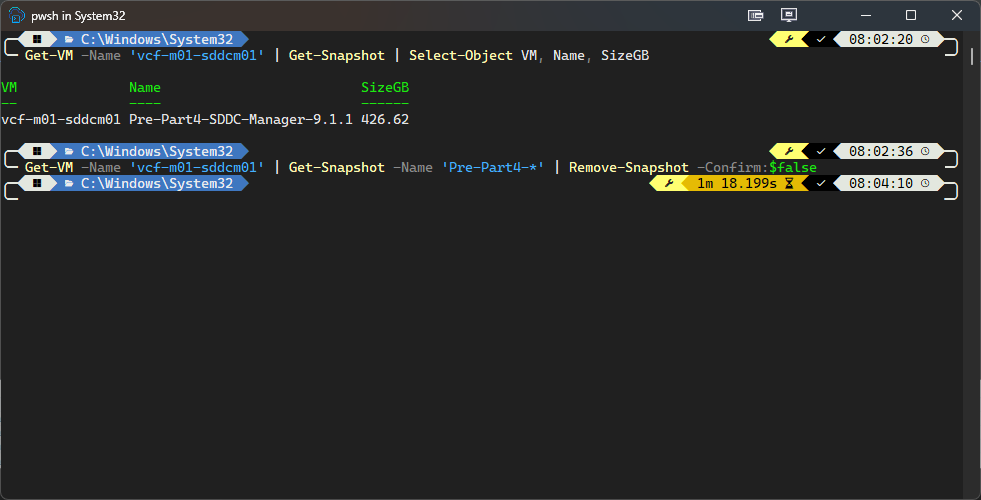The width and height of the screenshot is (981, 500).
Task: Click the C:\Windows\System32 path in the 08:02:20 prompt
Action: tap(157, 39)
